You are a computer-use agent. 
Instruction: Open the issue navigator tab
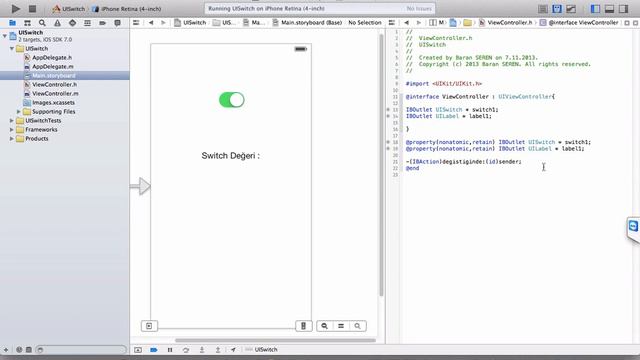coord(57,23)
